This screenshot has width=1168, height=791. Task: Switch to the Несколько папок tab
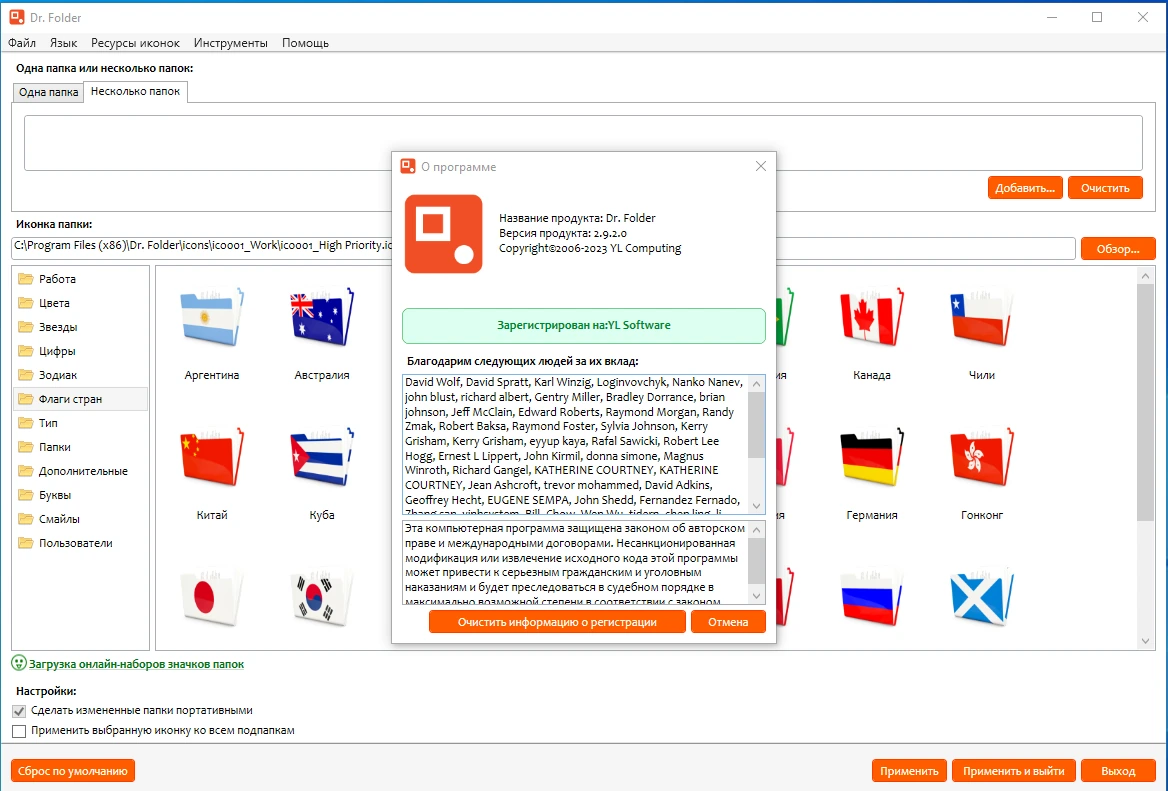coord(136,91)
